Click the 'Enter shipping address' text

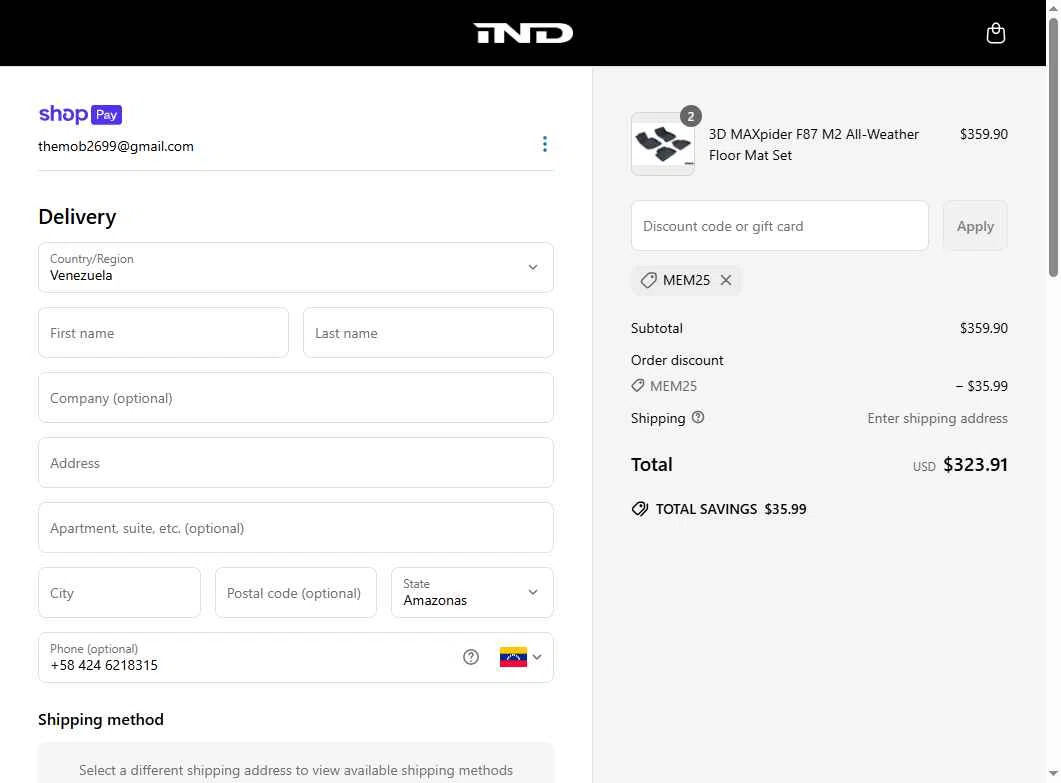tap(937, 418)
